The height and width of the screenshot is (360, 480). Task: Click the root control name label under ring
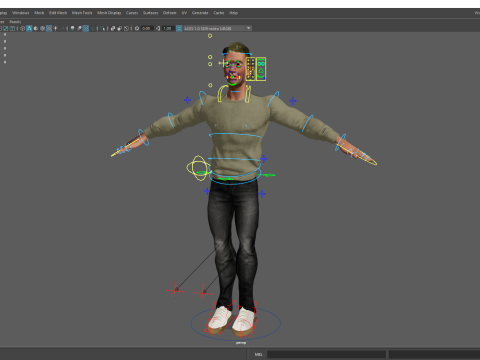tap(241, 343)
